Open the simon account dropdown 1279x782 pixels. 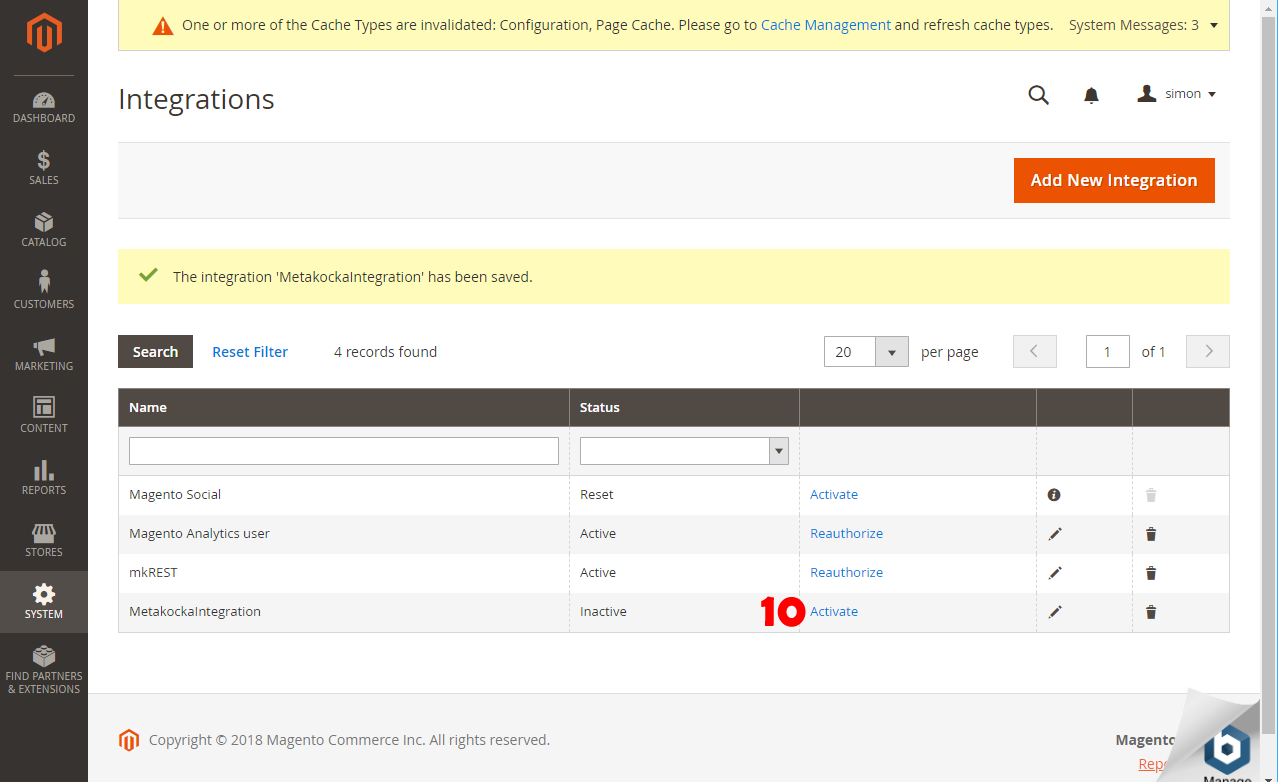point(1177,94)
